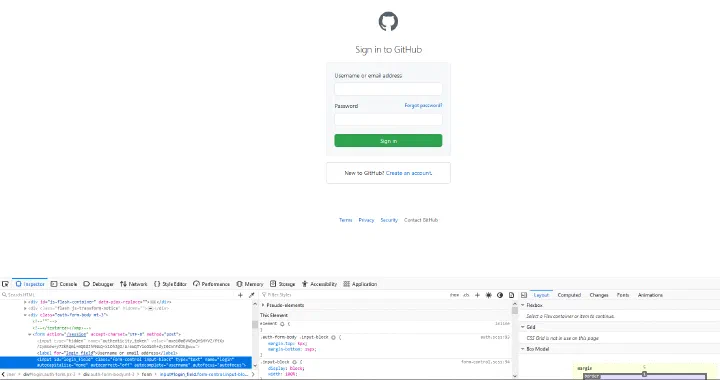Click the Search HTML box
Screen dimensions: 720x380
click(118, 295)
